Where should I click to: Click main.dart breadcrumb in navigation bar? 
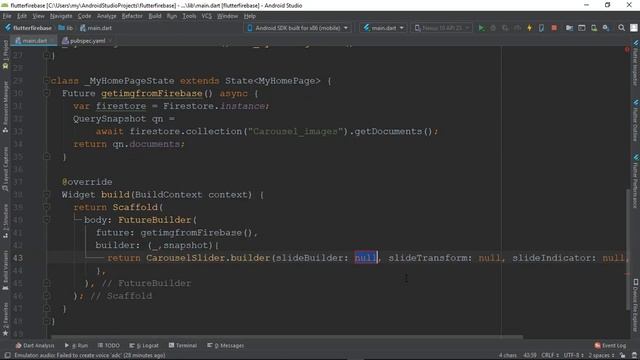click(96, 28)
